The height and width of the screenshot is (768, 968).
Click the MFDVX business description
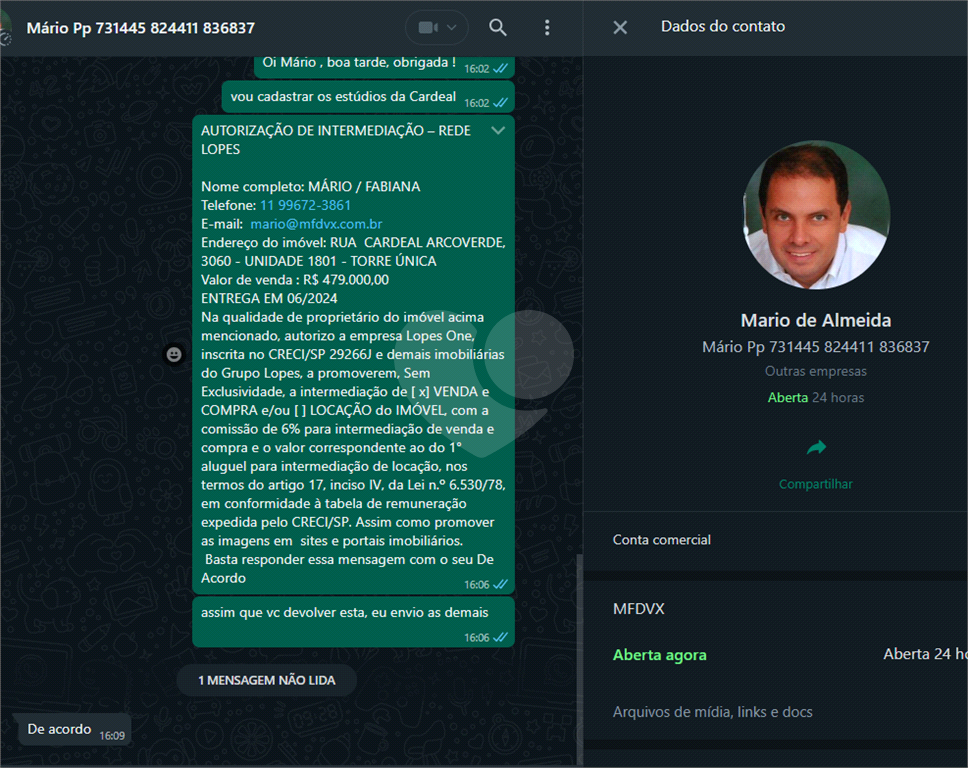(638, 609)
